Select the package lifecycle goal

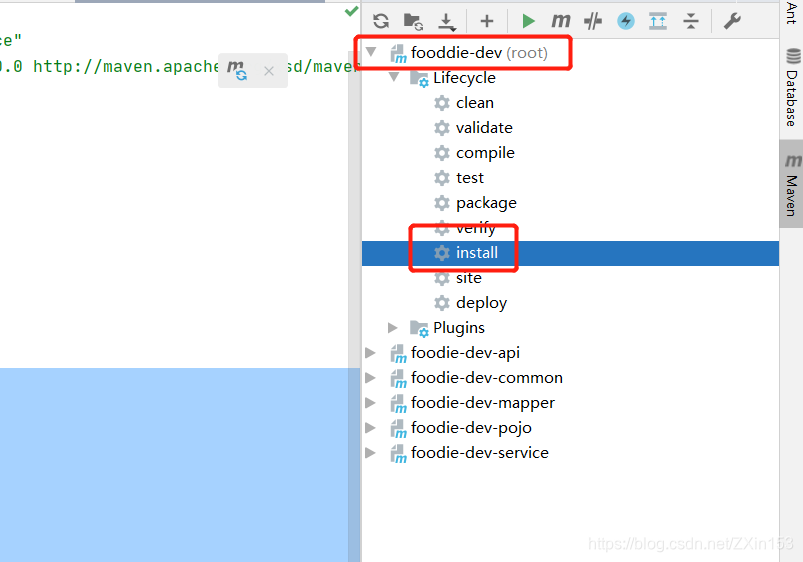pos(486,203)
